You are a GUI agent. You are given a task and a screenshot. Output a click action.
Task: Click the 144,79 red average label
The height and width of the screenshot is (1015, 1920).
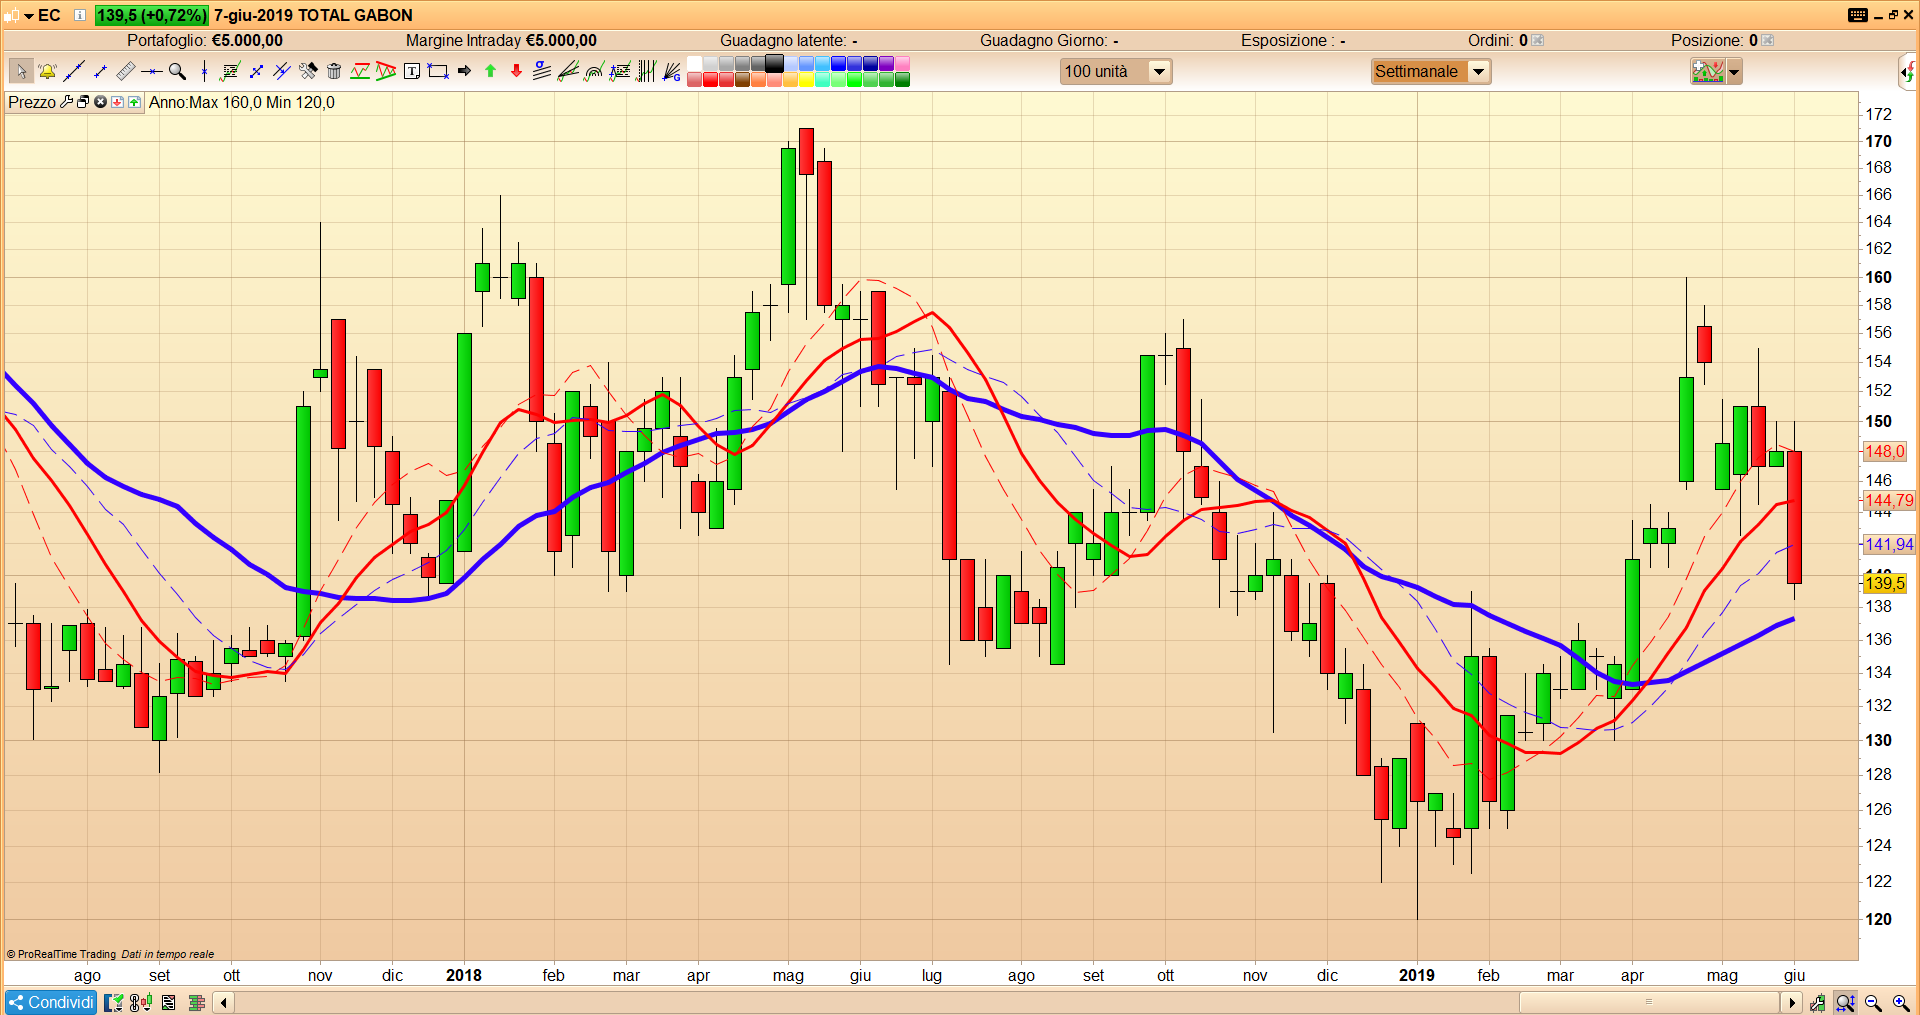[1888, 500]
